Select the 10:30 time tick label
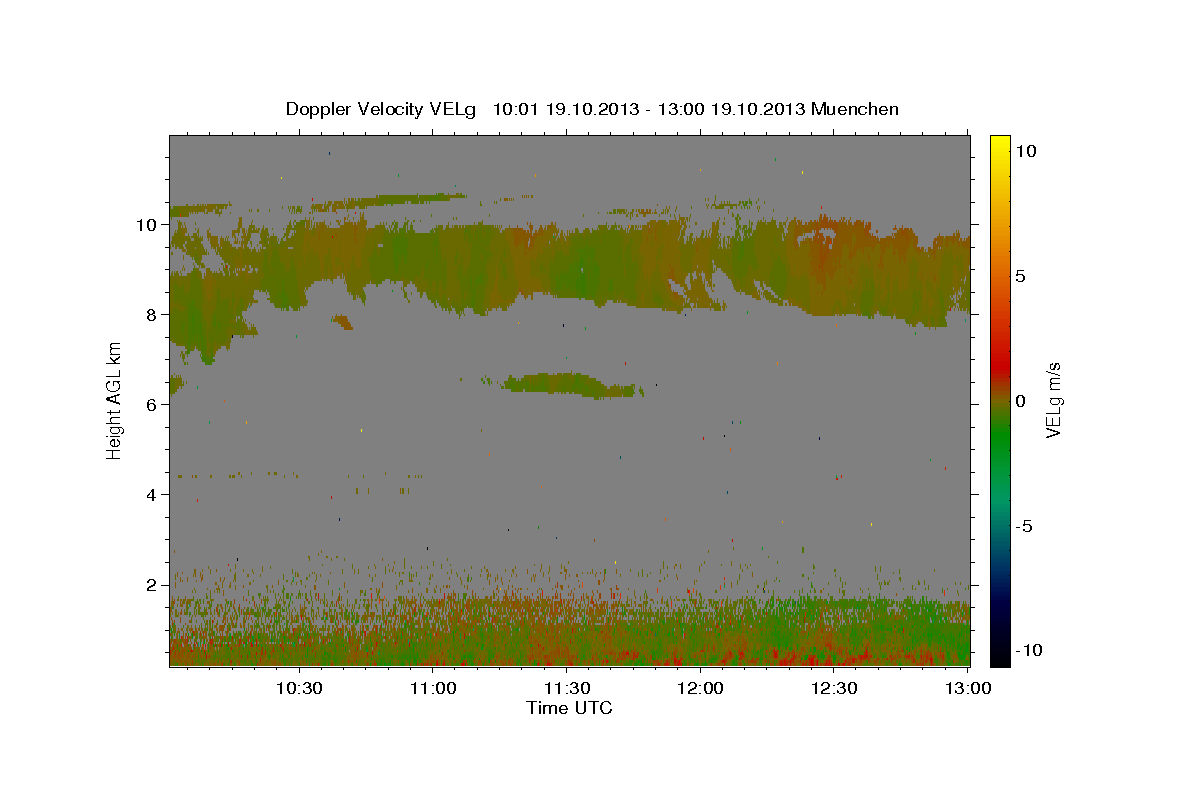 [x=299, y=688]
